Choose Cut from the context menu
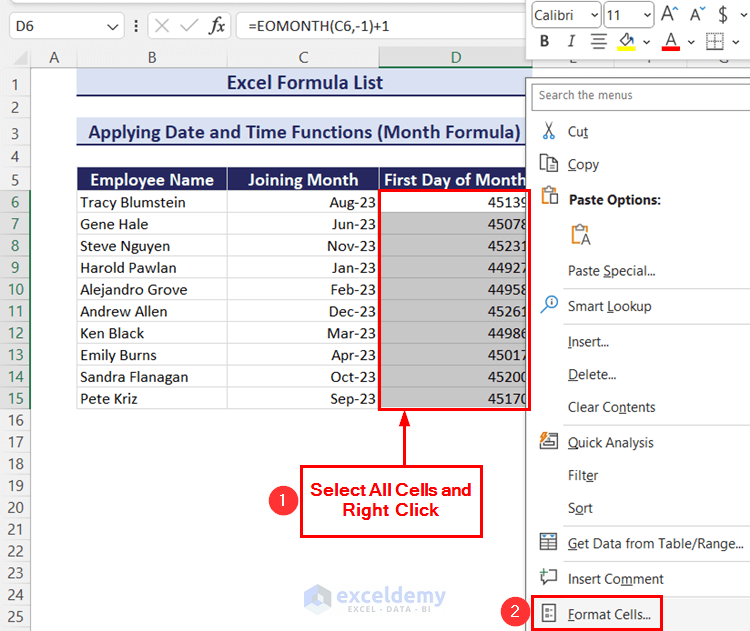 577,132
